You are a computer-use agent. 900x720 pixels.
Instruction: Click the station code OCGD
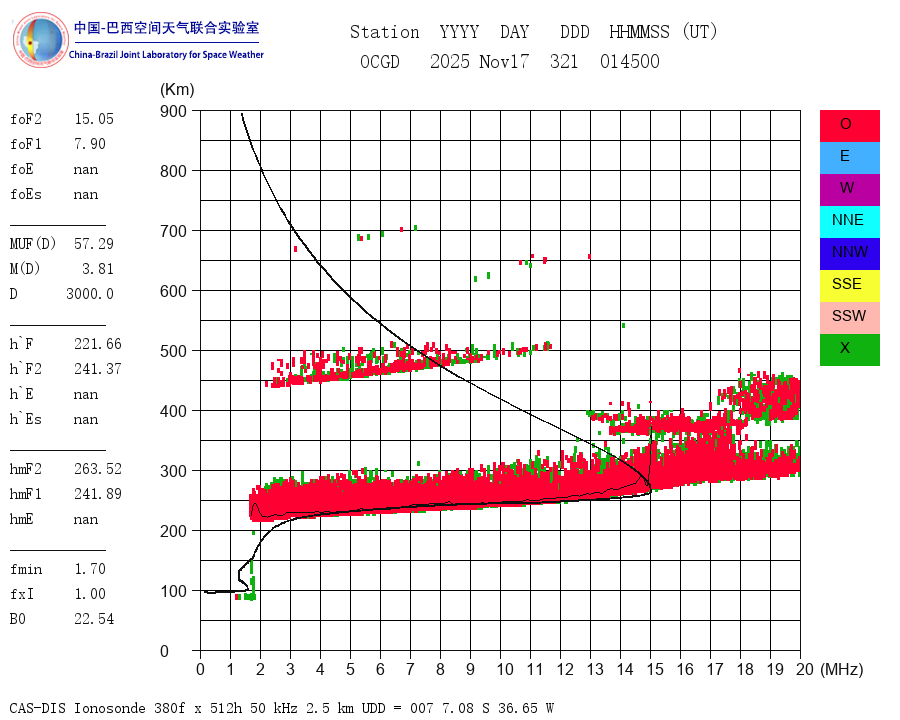[x=380, y=61]
